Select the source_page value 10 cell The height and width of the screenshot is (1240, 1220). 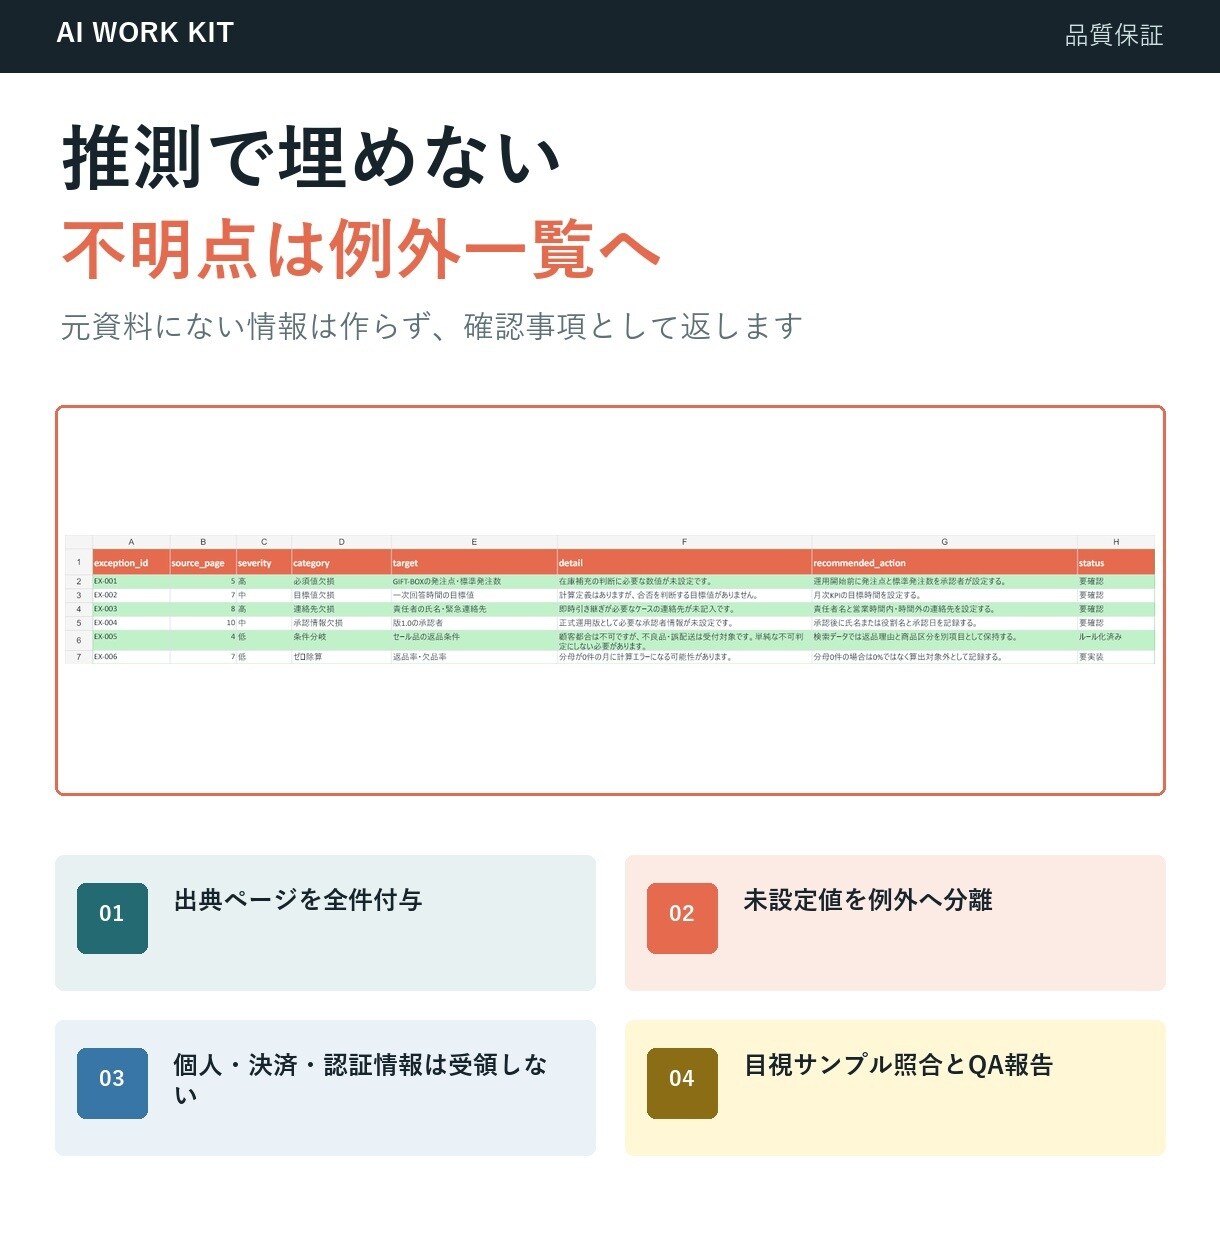click(203, 623)
